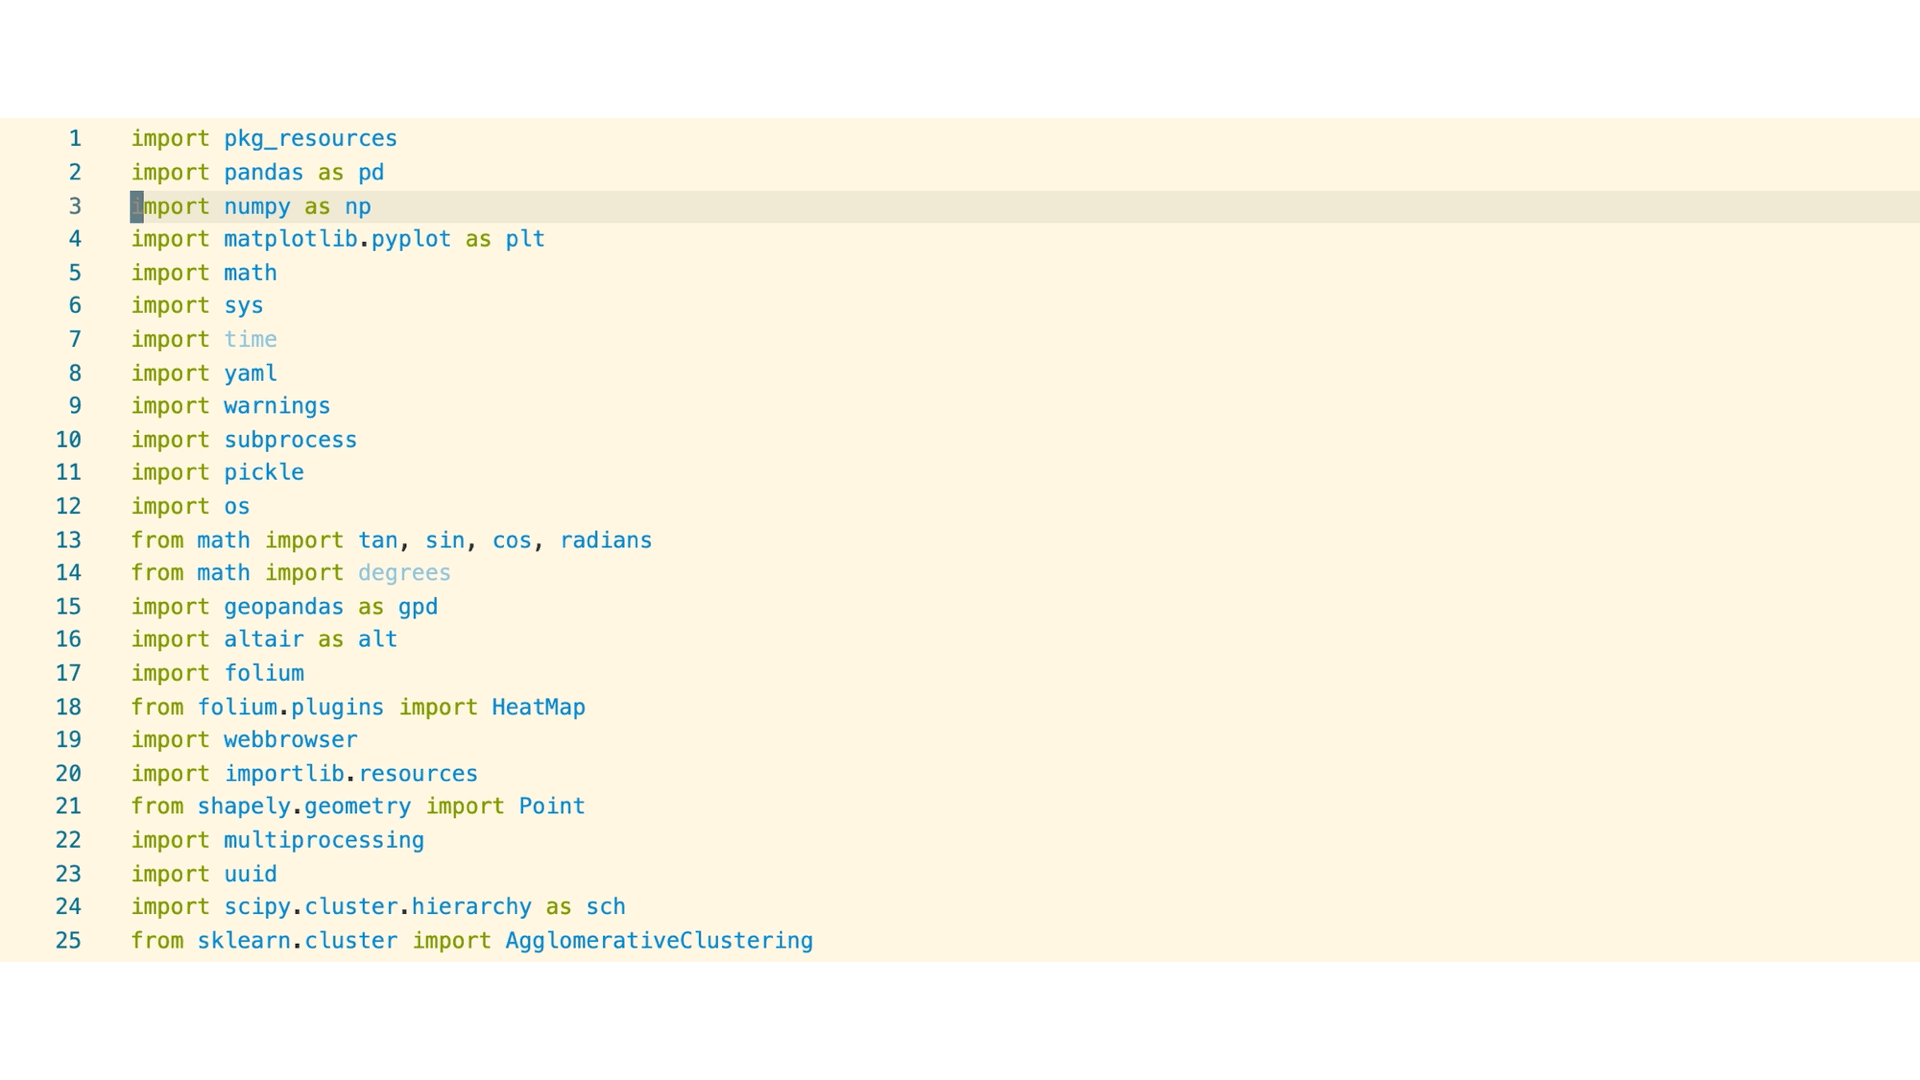Open line 8 yaml import entry
Viewport: 1920px width, 1080px height.
tap(249, 373)
